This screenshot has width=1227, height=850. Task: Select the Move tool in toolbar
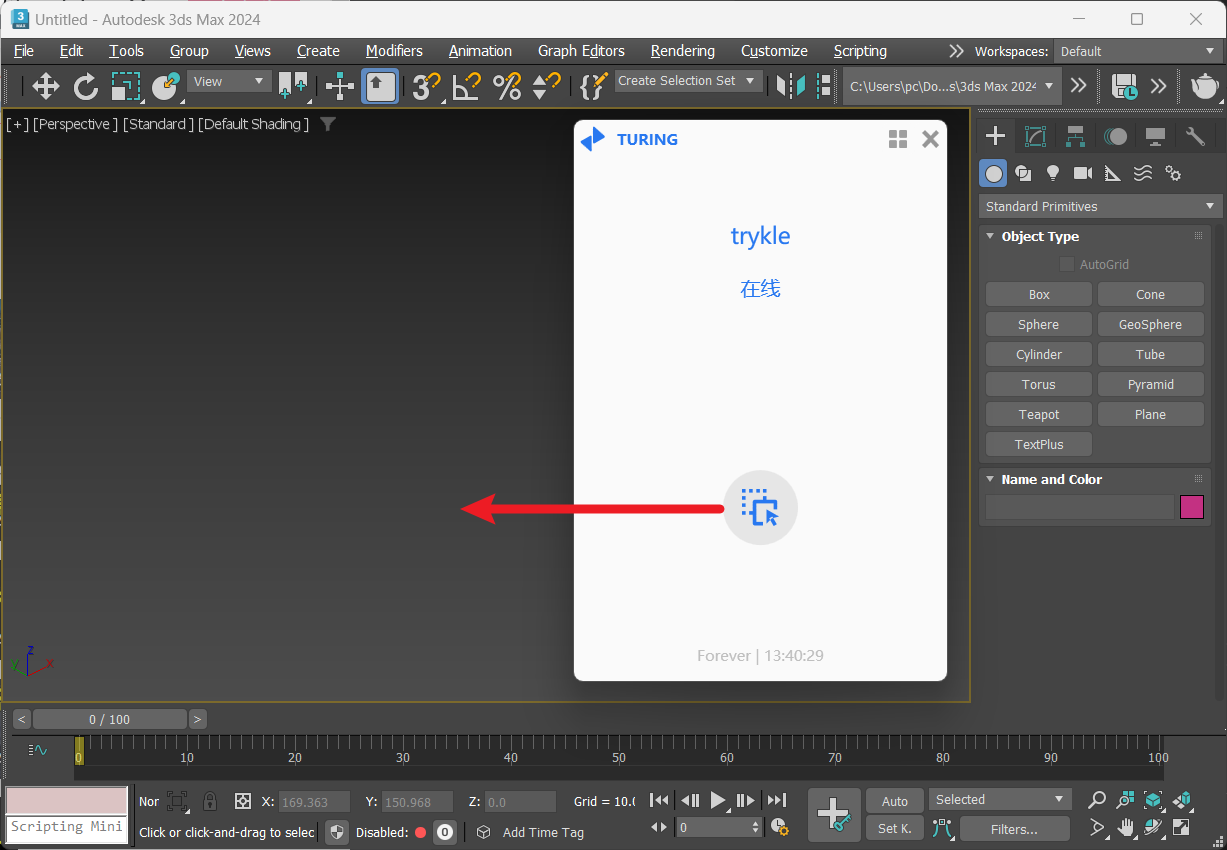46,86
